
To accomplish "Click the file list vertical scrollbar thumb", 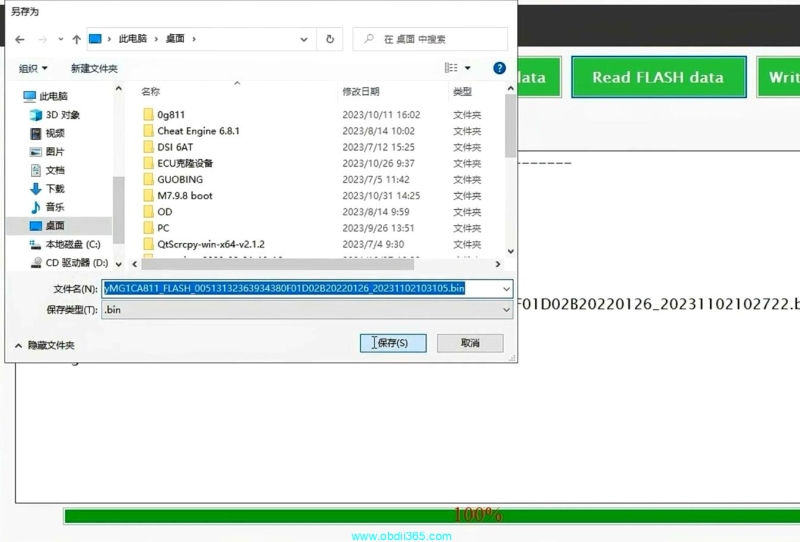I will 510,126.
